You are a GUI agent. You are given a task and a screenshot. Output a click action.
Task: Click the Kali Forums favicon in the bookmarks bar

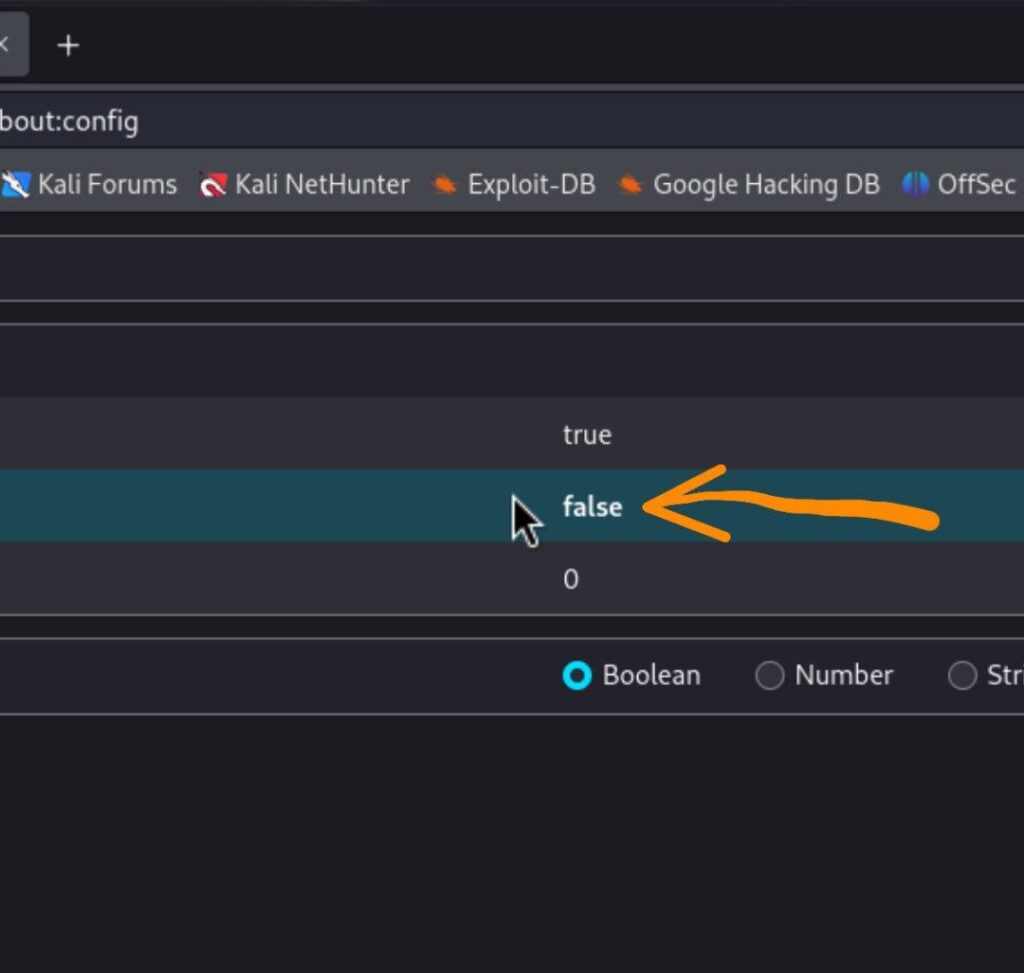coord(15,185)
